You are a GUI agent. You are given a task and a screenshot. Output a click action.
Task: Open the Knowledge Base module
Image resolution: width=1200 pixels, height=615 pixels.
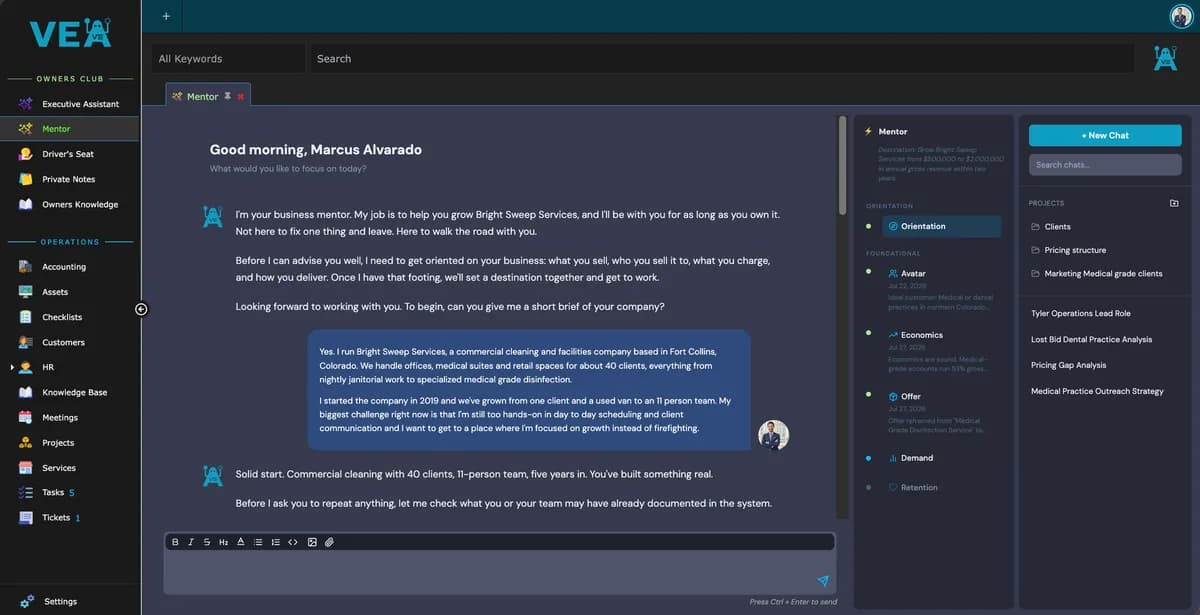click(70, 392)
